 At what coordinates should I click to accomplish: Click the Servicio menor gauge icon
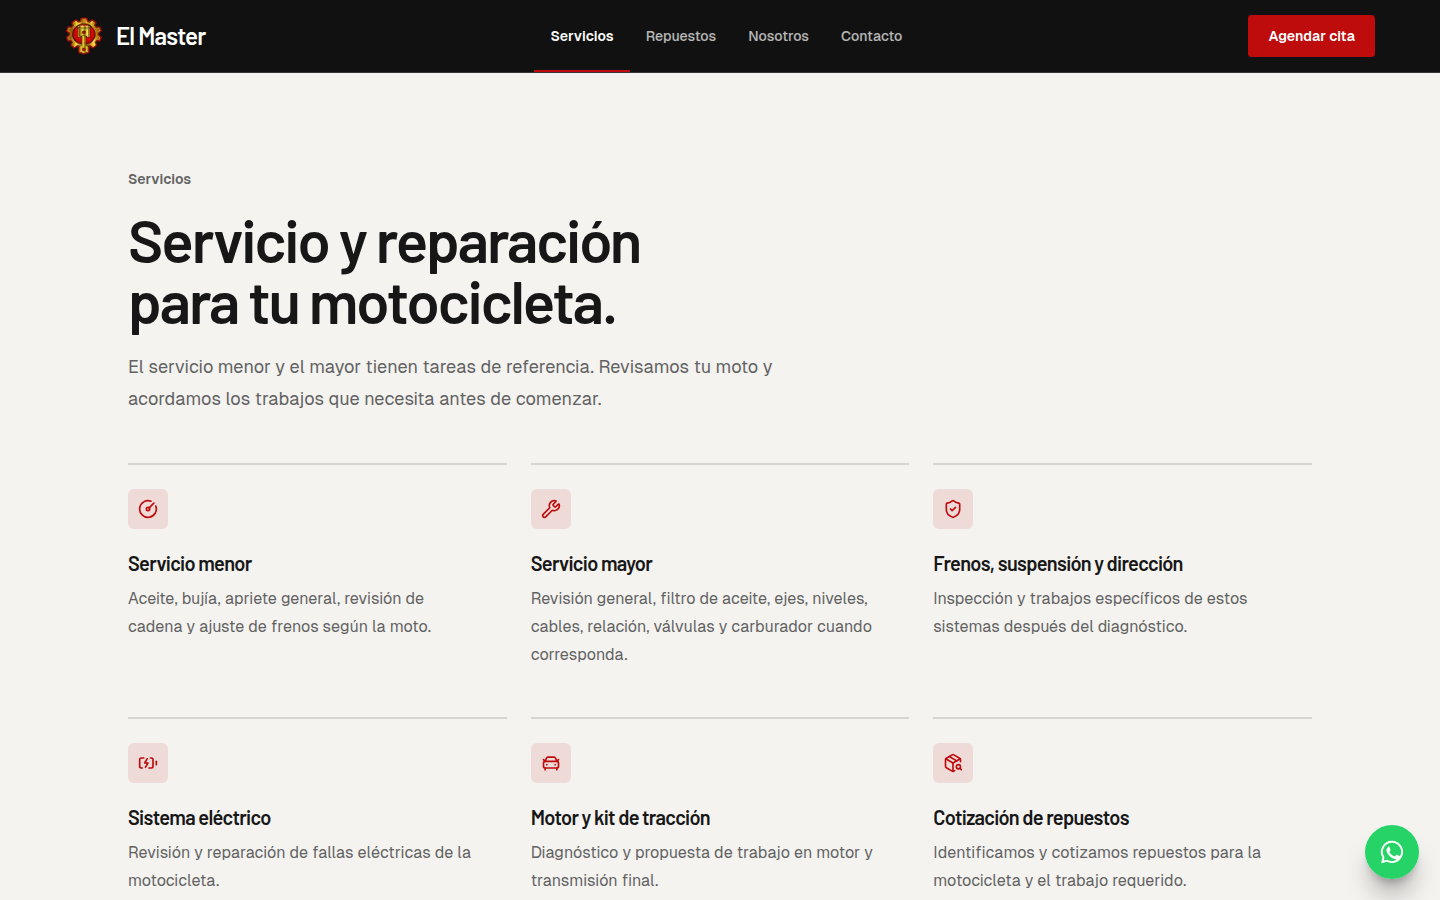[x=148, y=509]
